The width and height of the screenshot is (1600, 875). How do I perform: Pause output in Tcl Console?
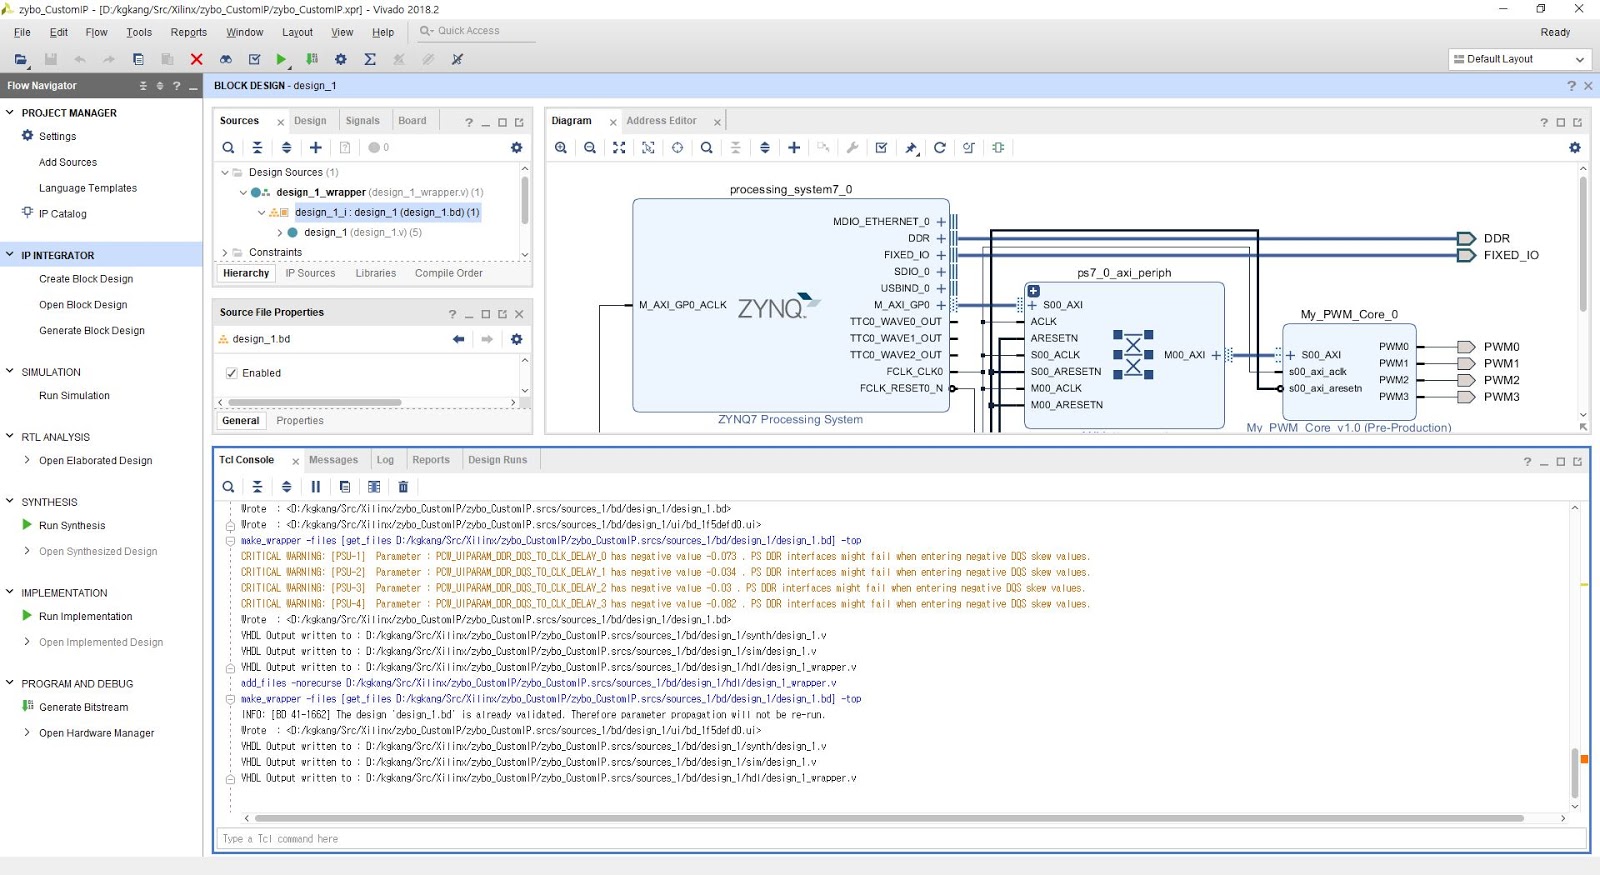[316, 487]
